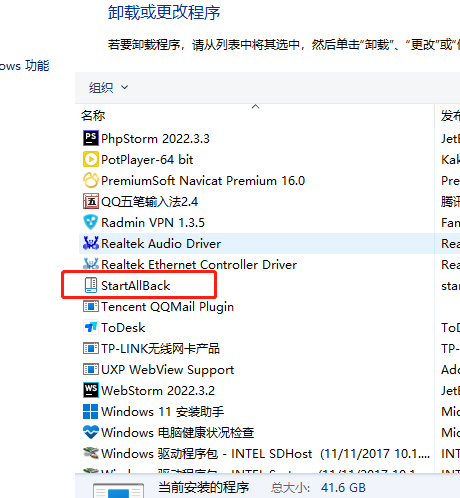Image resolution: width=460 pixels, height=498 pixels.
Task: Click the PotPlayer-64 bit icon
Action: [x=91, y=159]
